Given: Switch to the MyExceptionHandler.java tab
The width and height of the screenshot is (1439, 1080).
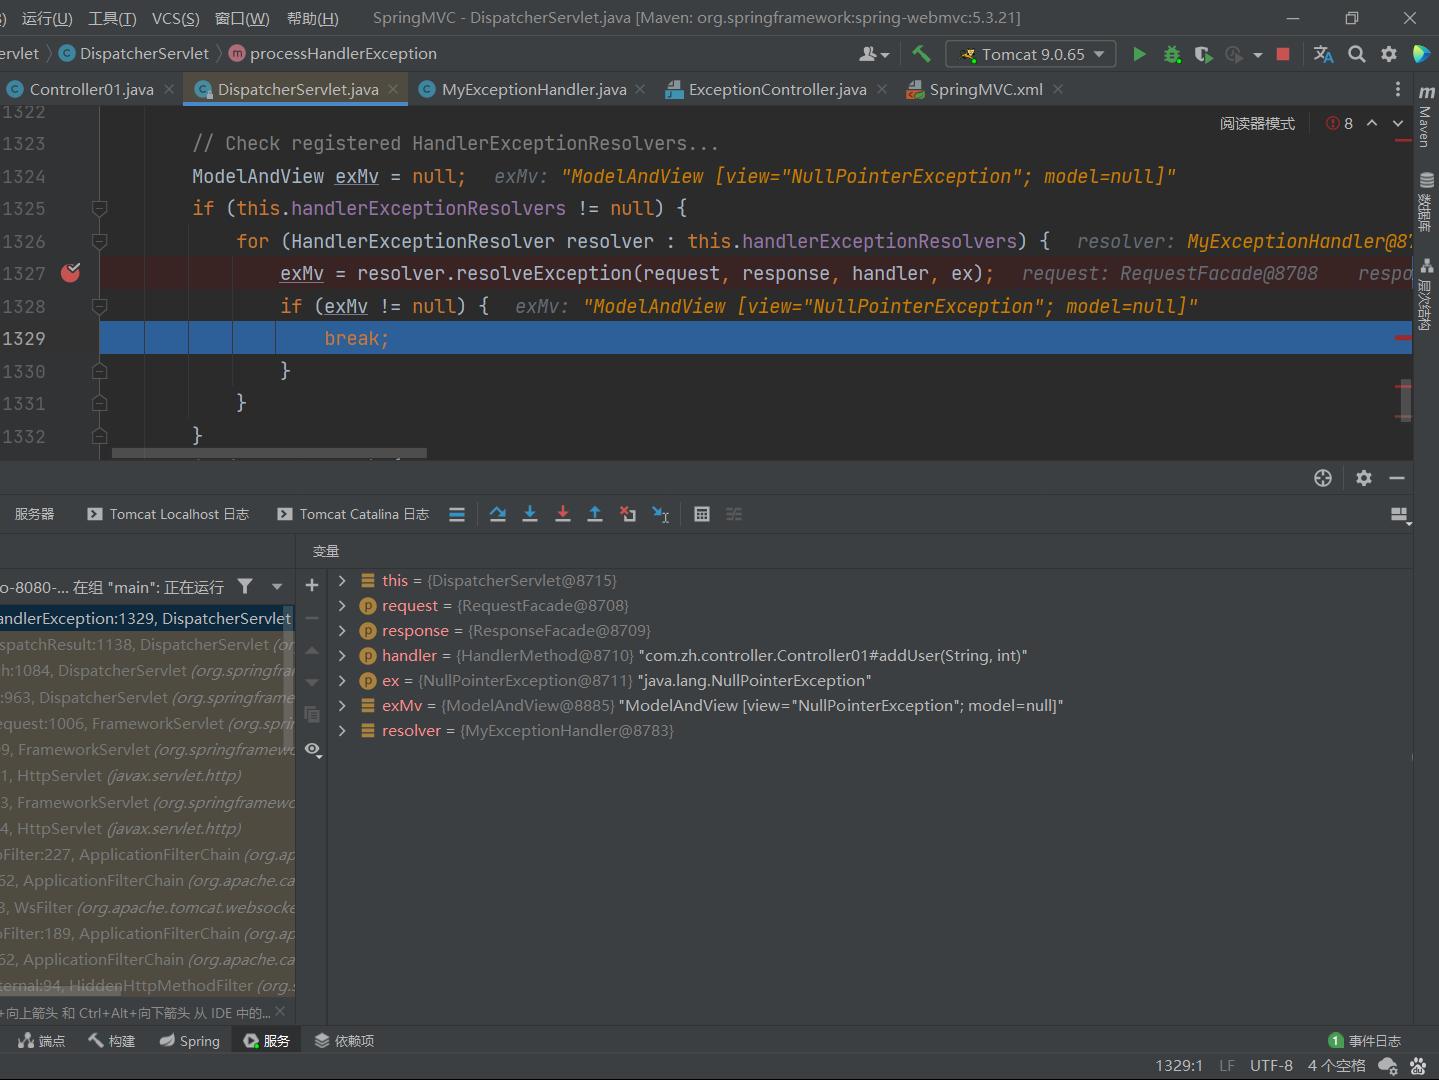Looking at the screenshot, I should [533, 89].
